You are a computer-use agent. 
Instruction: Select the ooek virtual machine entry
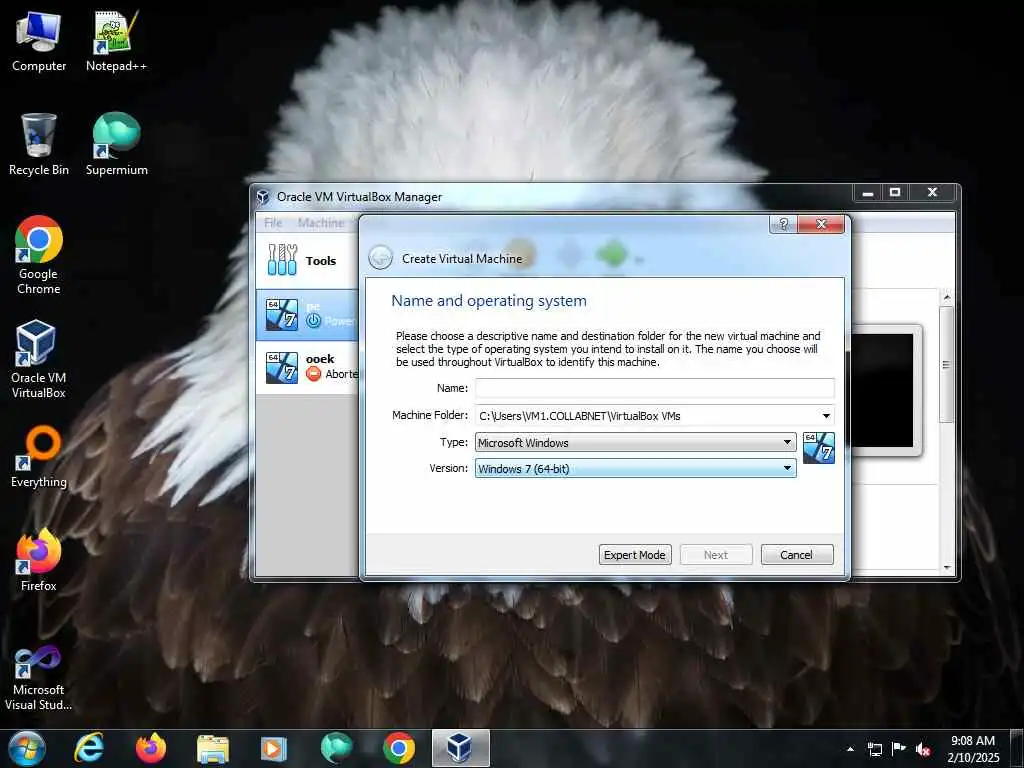point(308,367)
